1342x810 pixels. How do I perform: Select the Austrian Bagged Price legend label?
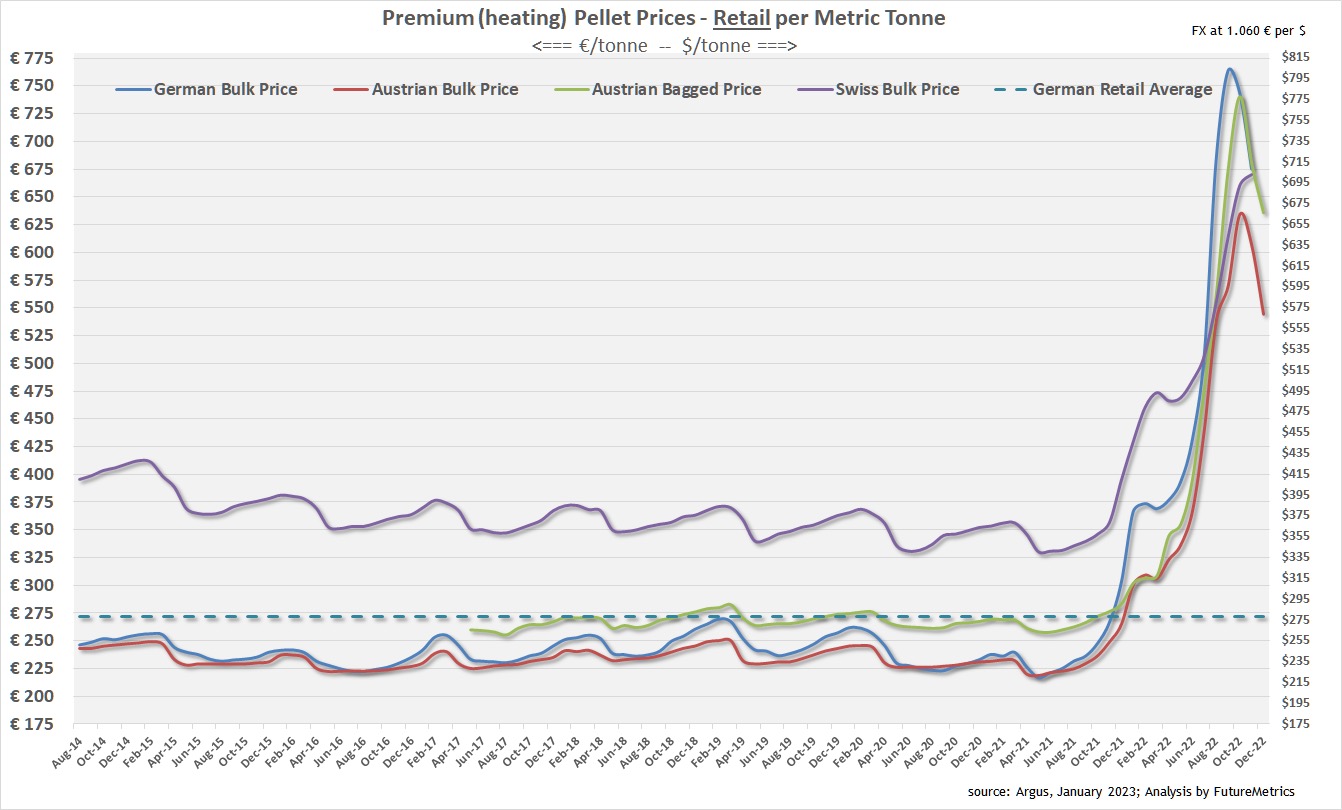pos(676,89)
